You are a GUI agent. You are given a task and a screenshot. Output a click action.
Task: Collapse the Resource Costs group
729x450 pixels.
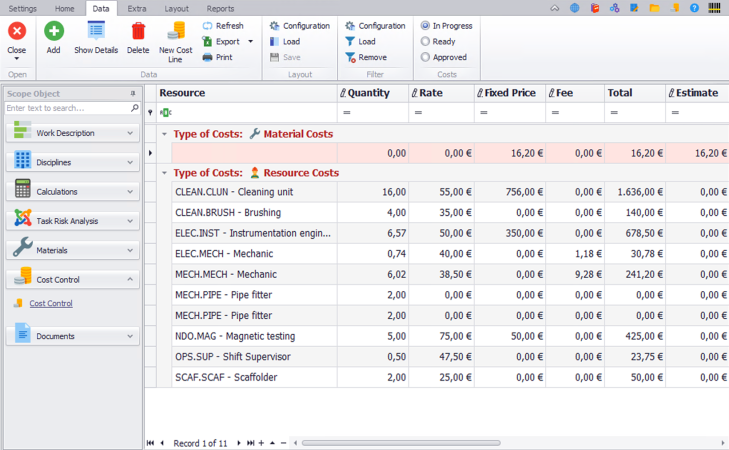(164, 173)
